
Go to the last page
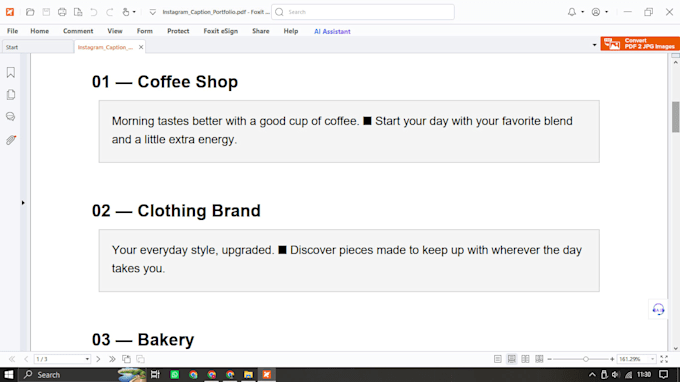112,359
